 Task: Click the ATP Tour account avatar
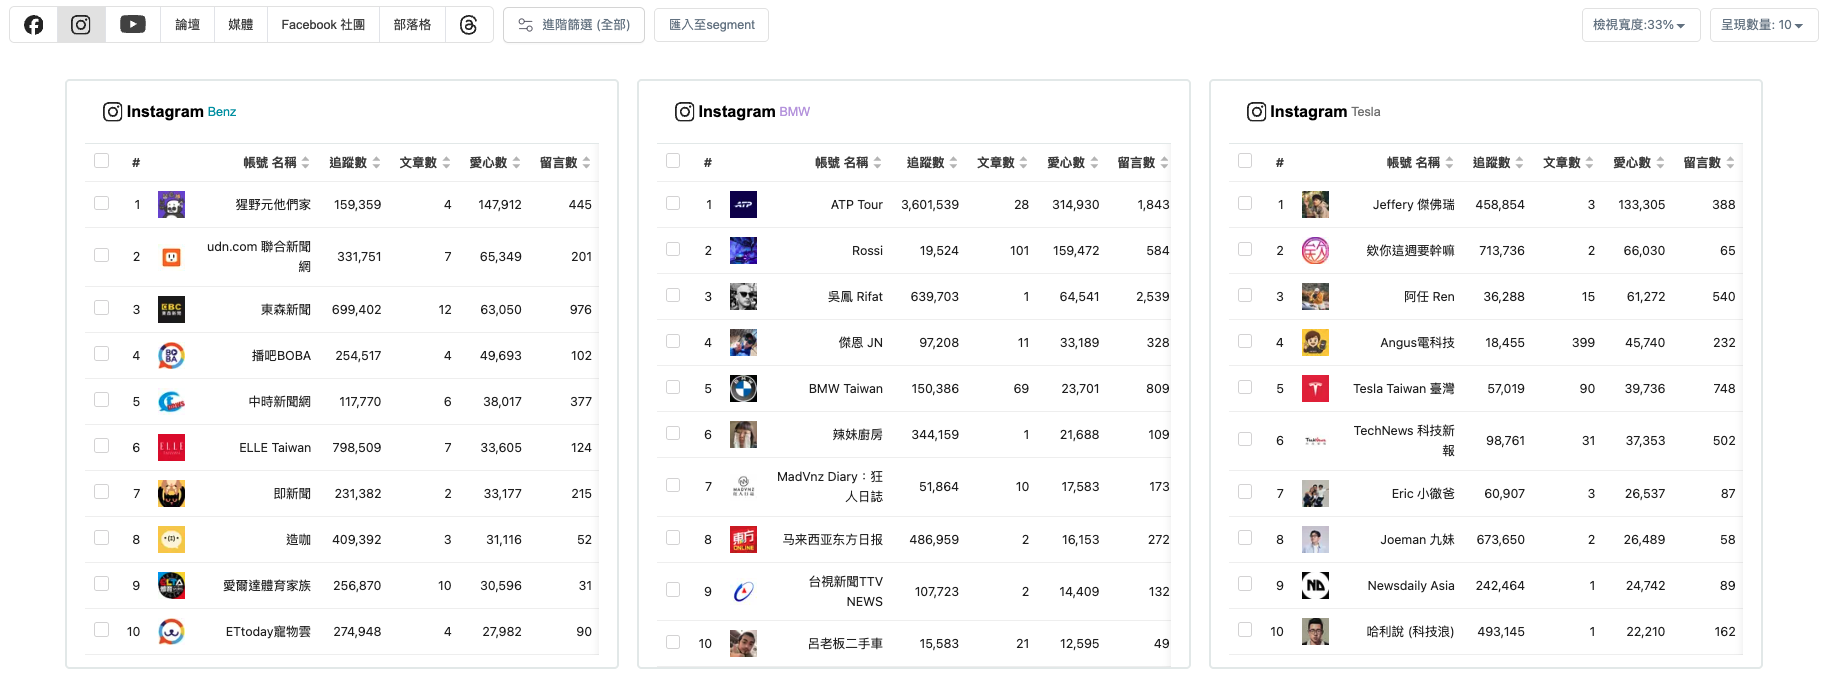(743, 204)
